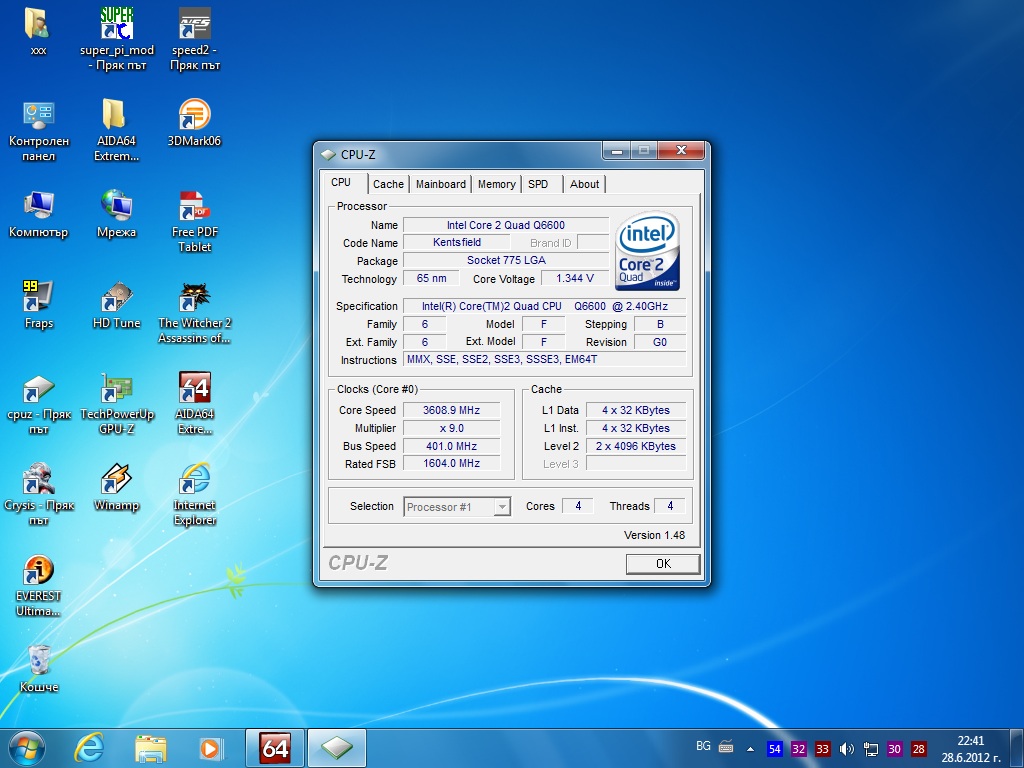Click the blue 54 temperature tray icon
This screenshot has height=768, width=1024.
(x=775, y=749)
